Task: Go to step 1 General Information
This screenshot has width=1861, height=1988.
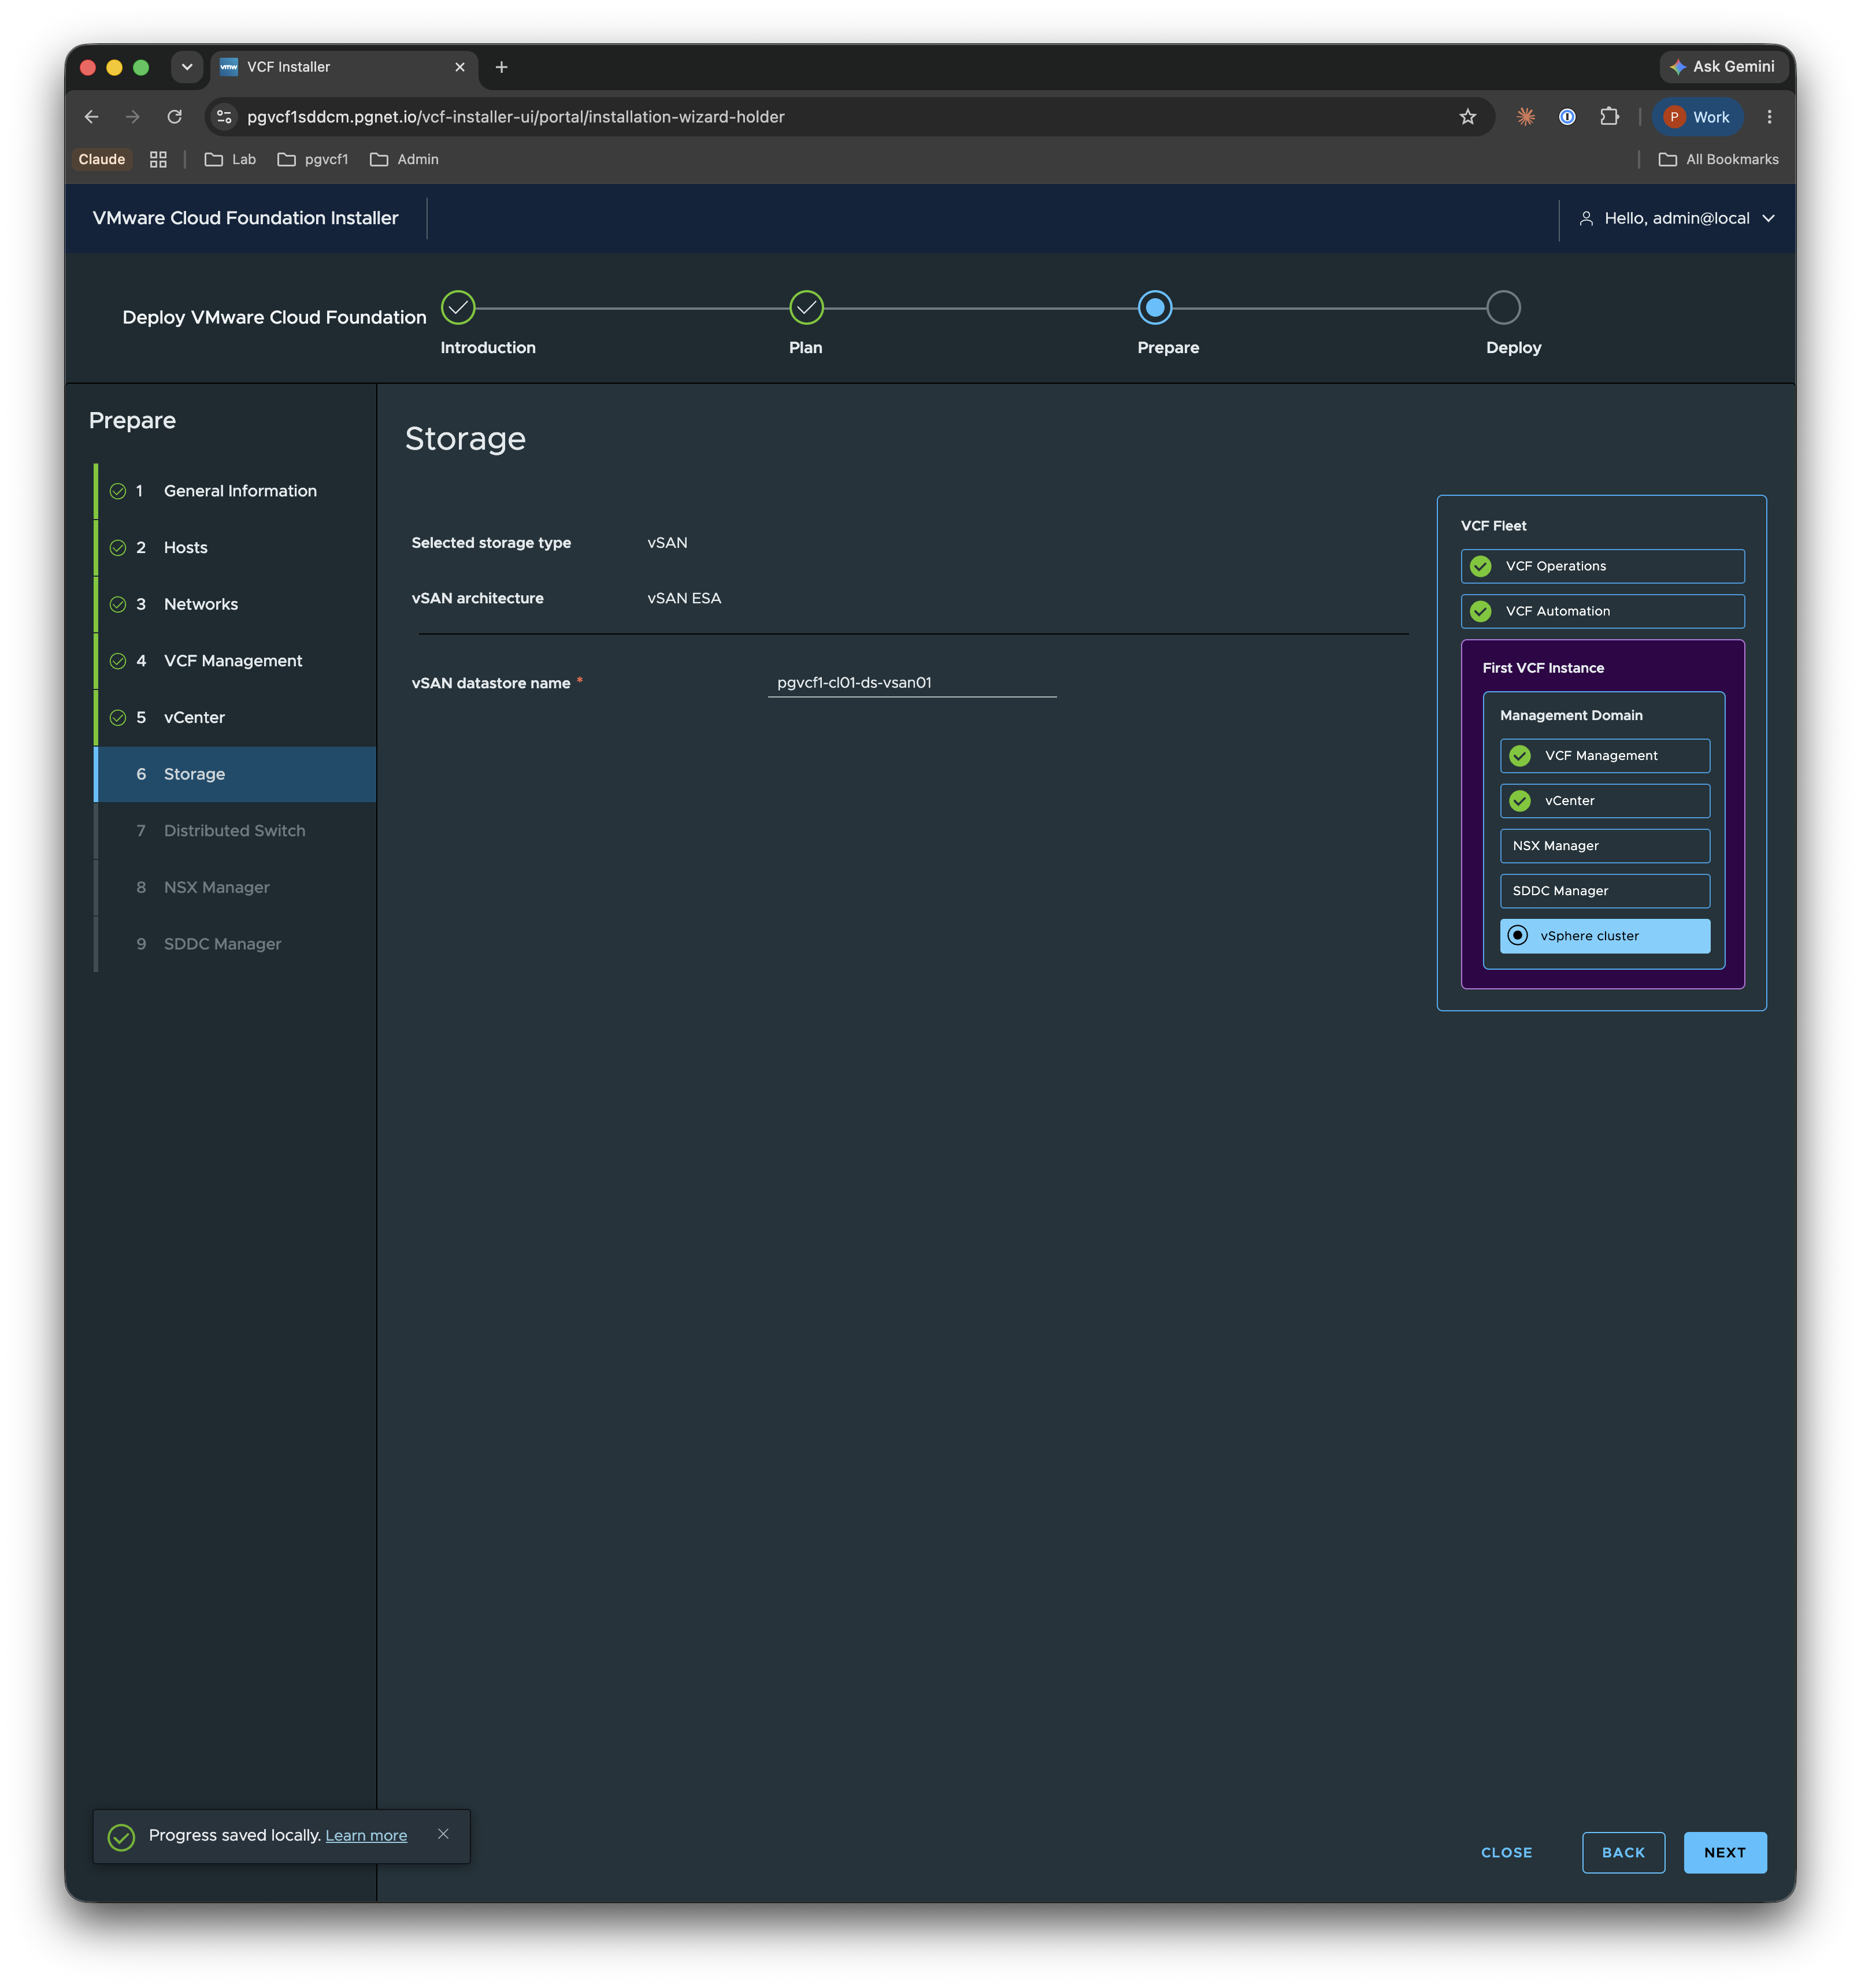Action: (236, 491)
